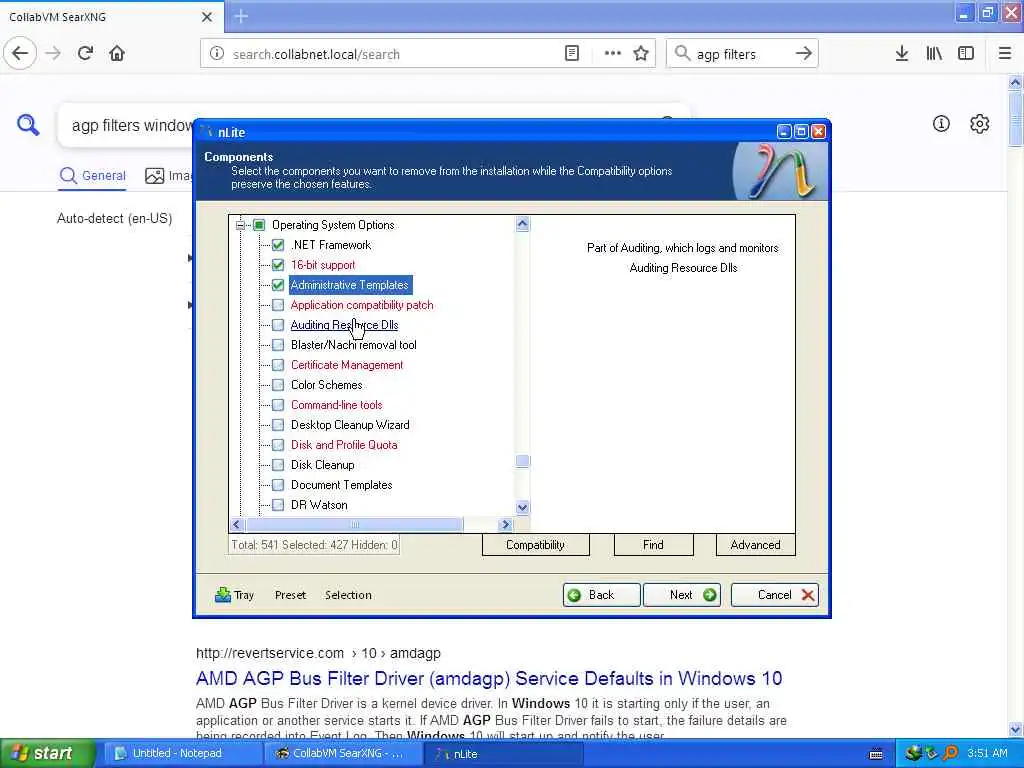The image size is (1024, 768).
Task: Check Application compatibility patch
Action: click(278, 305)
